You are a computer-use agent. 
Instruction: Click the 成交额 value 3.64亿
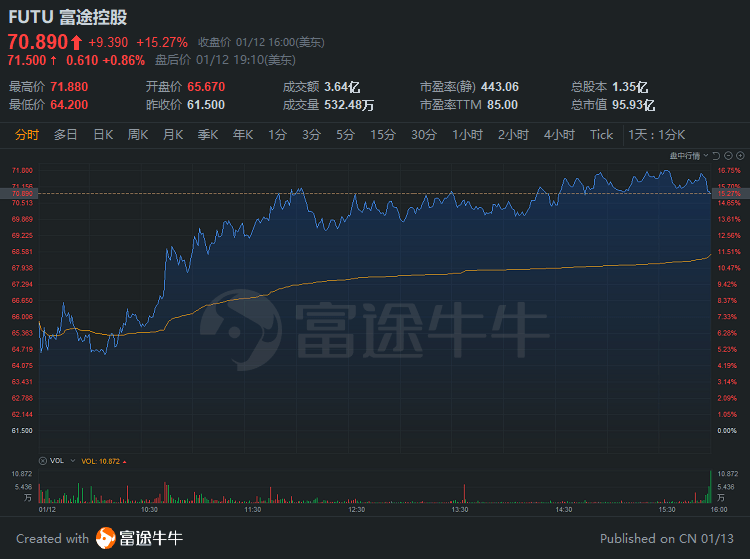pyautogui.click(x=342, y=87)
